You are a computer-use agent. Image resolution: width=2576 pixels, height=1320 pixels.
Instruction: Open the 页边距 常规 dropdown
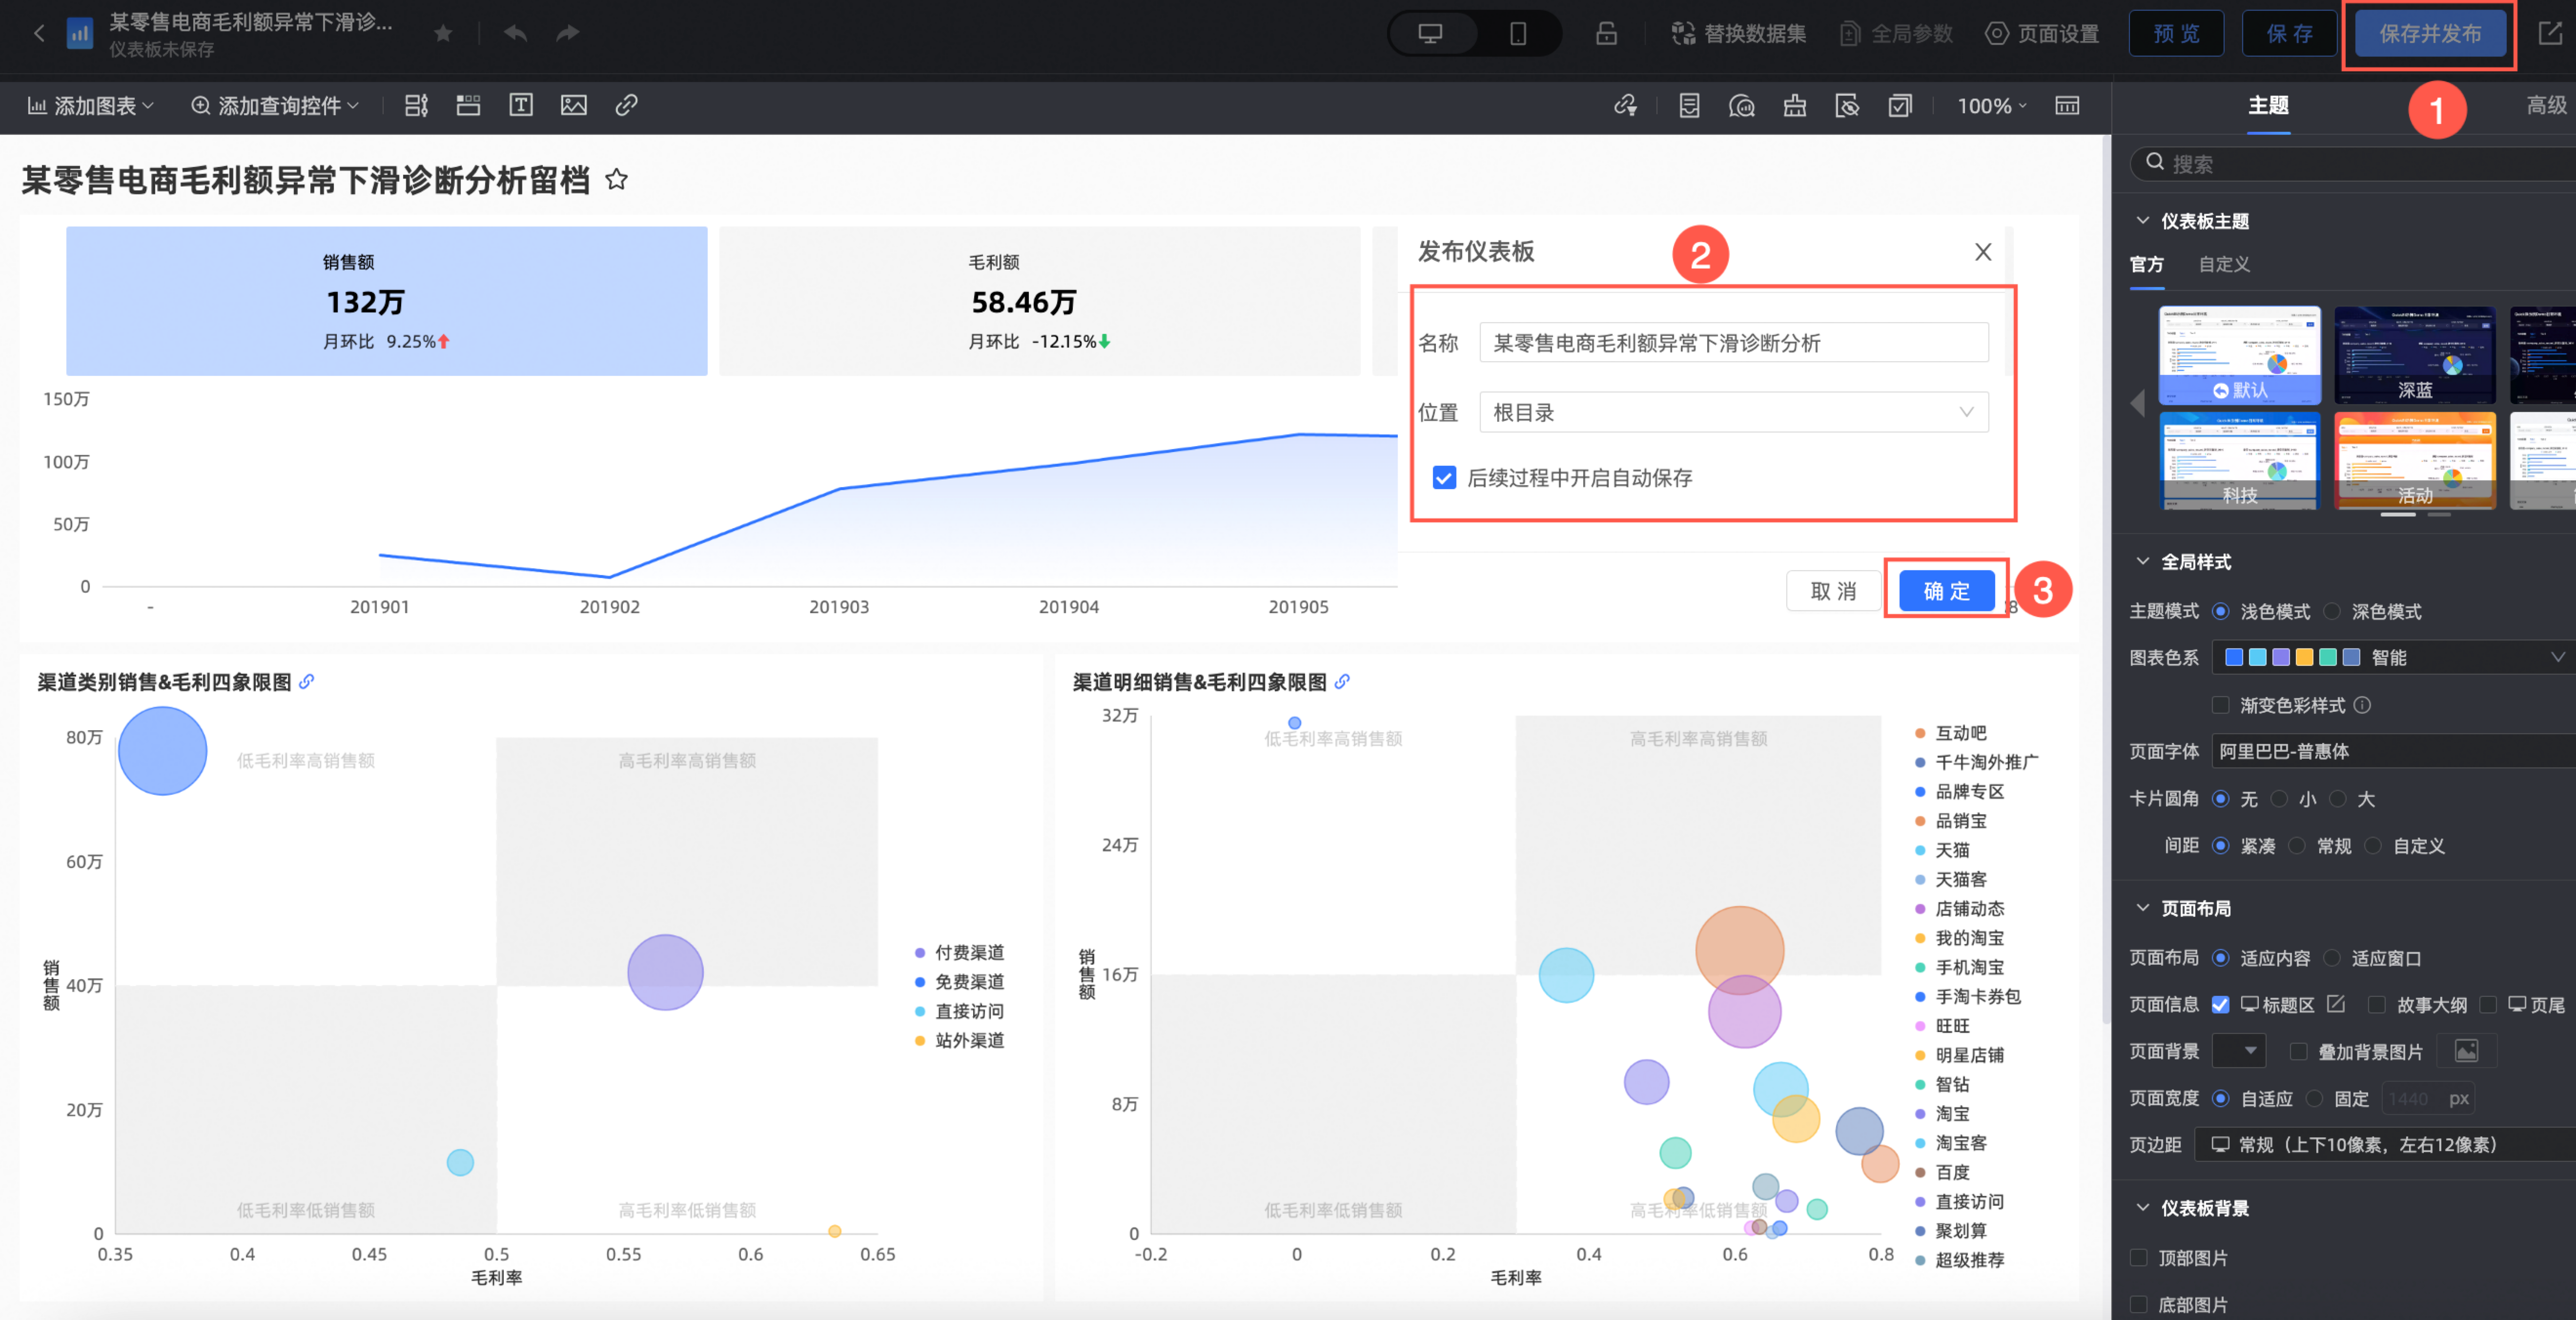pos(2385,1145)
